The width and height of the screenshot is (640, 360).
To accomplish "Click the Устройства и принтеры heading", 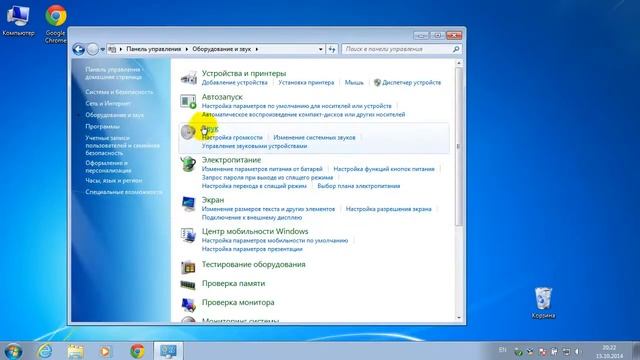I will click(x=244, y=73).
